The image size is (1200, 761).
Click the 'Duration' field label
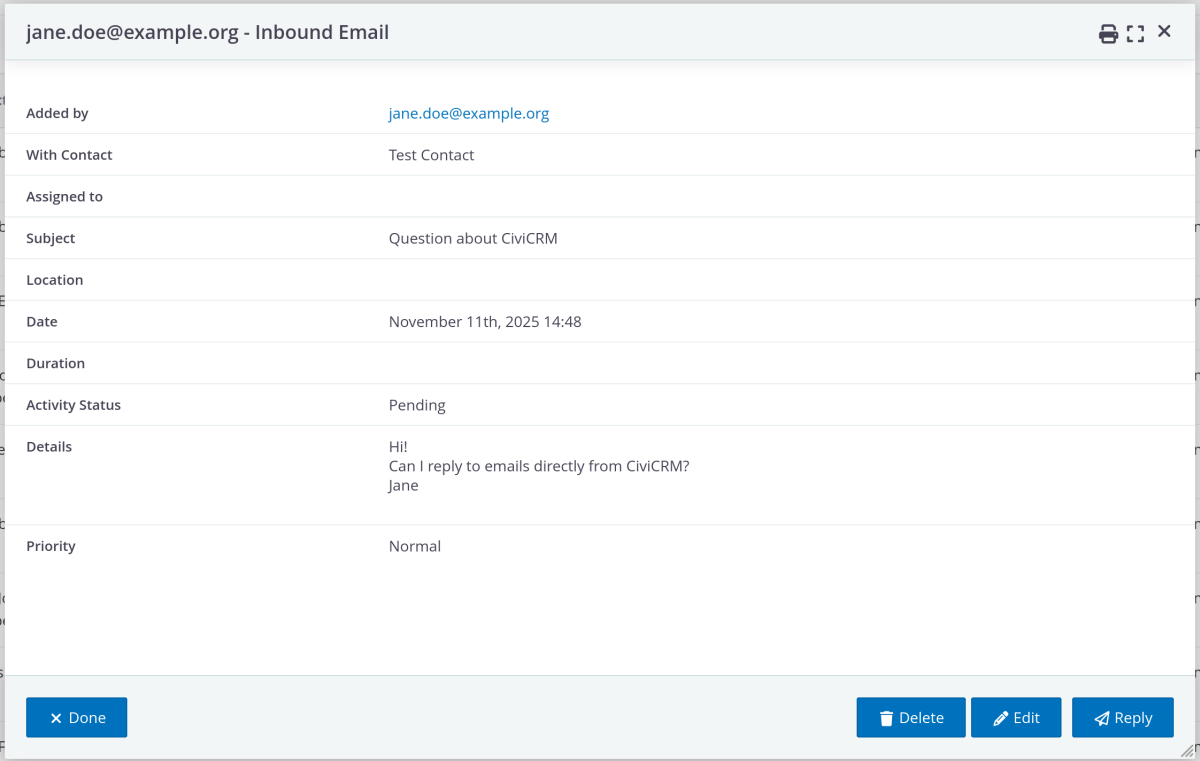55,363
